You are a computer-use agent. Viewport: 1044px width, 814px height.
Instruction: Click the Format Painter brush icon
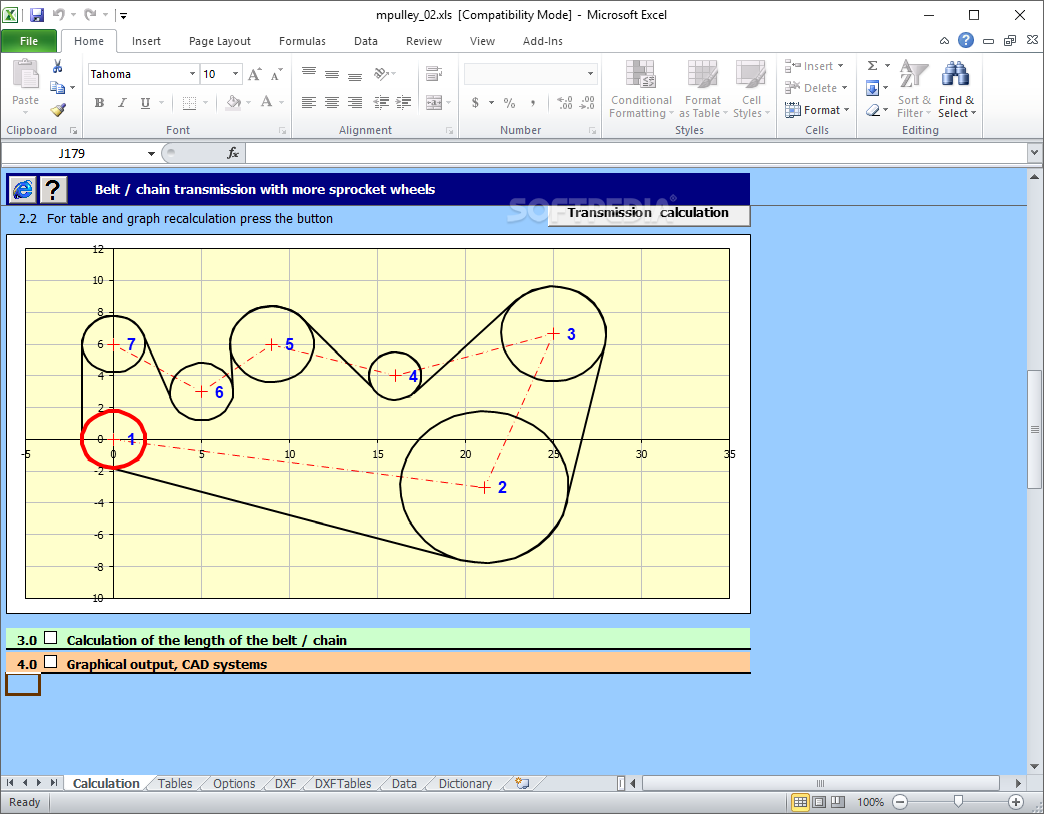58,109
